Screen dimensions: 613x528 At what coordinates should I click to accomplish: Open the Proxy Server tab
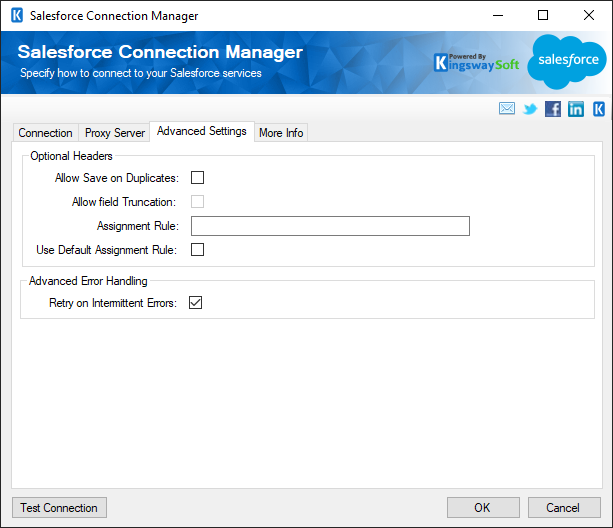point(115,133)
